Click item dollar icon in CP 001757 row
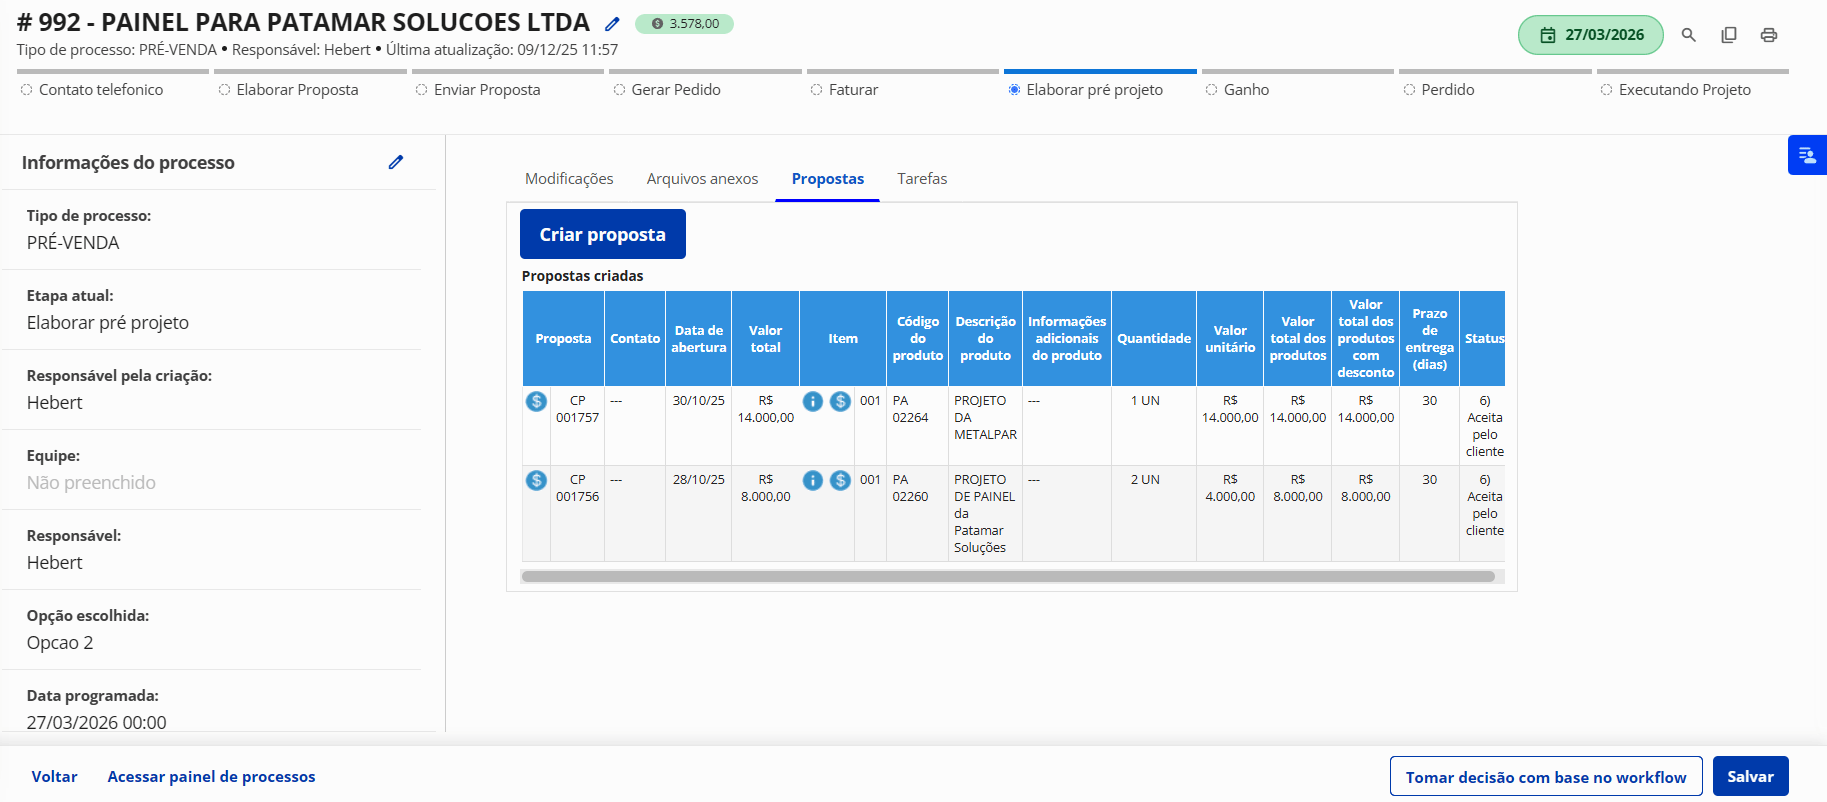The image size is (1827, 802). pyautogui.click(x=840, y=401)
